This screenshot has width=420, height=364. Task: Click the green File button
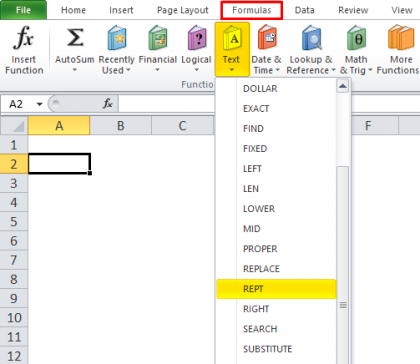[x=23, y=10]
